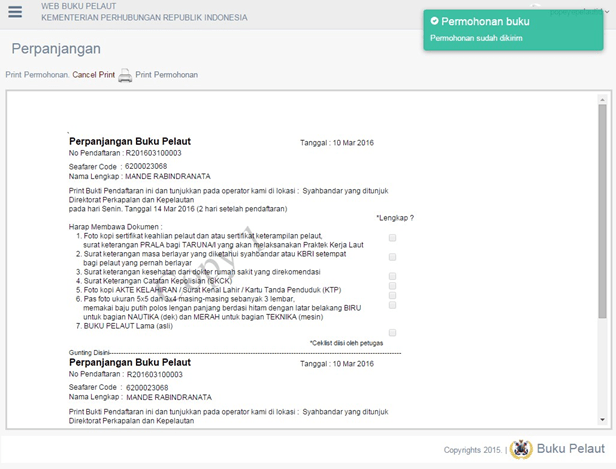Click the vertical scrollbar thumb
This screenshot has width=616, height=469.
pos(602,211)
